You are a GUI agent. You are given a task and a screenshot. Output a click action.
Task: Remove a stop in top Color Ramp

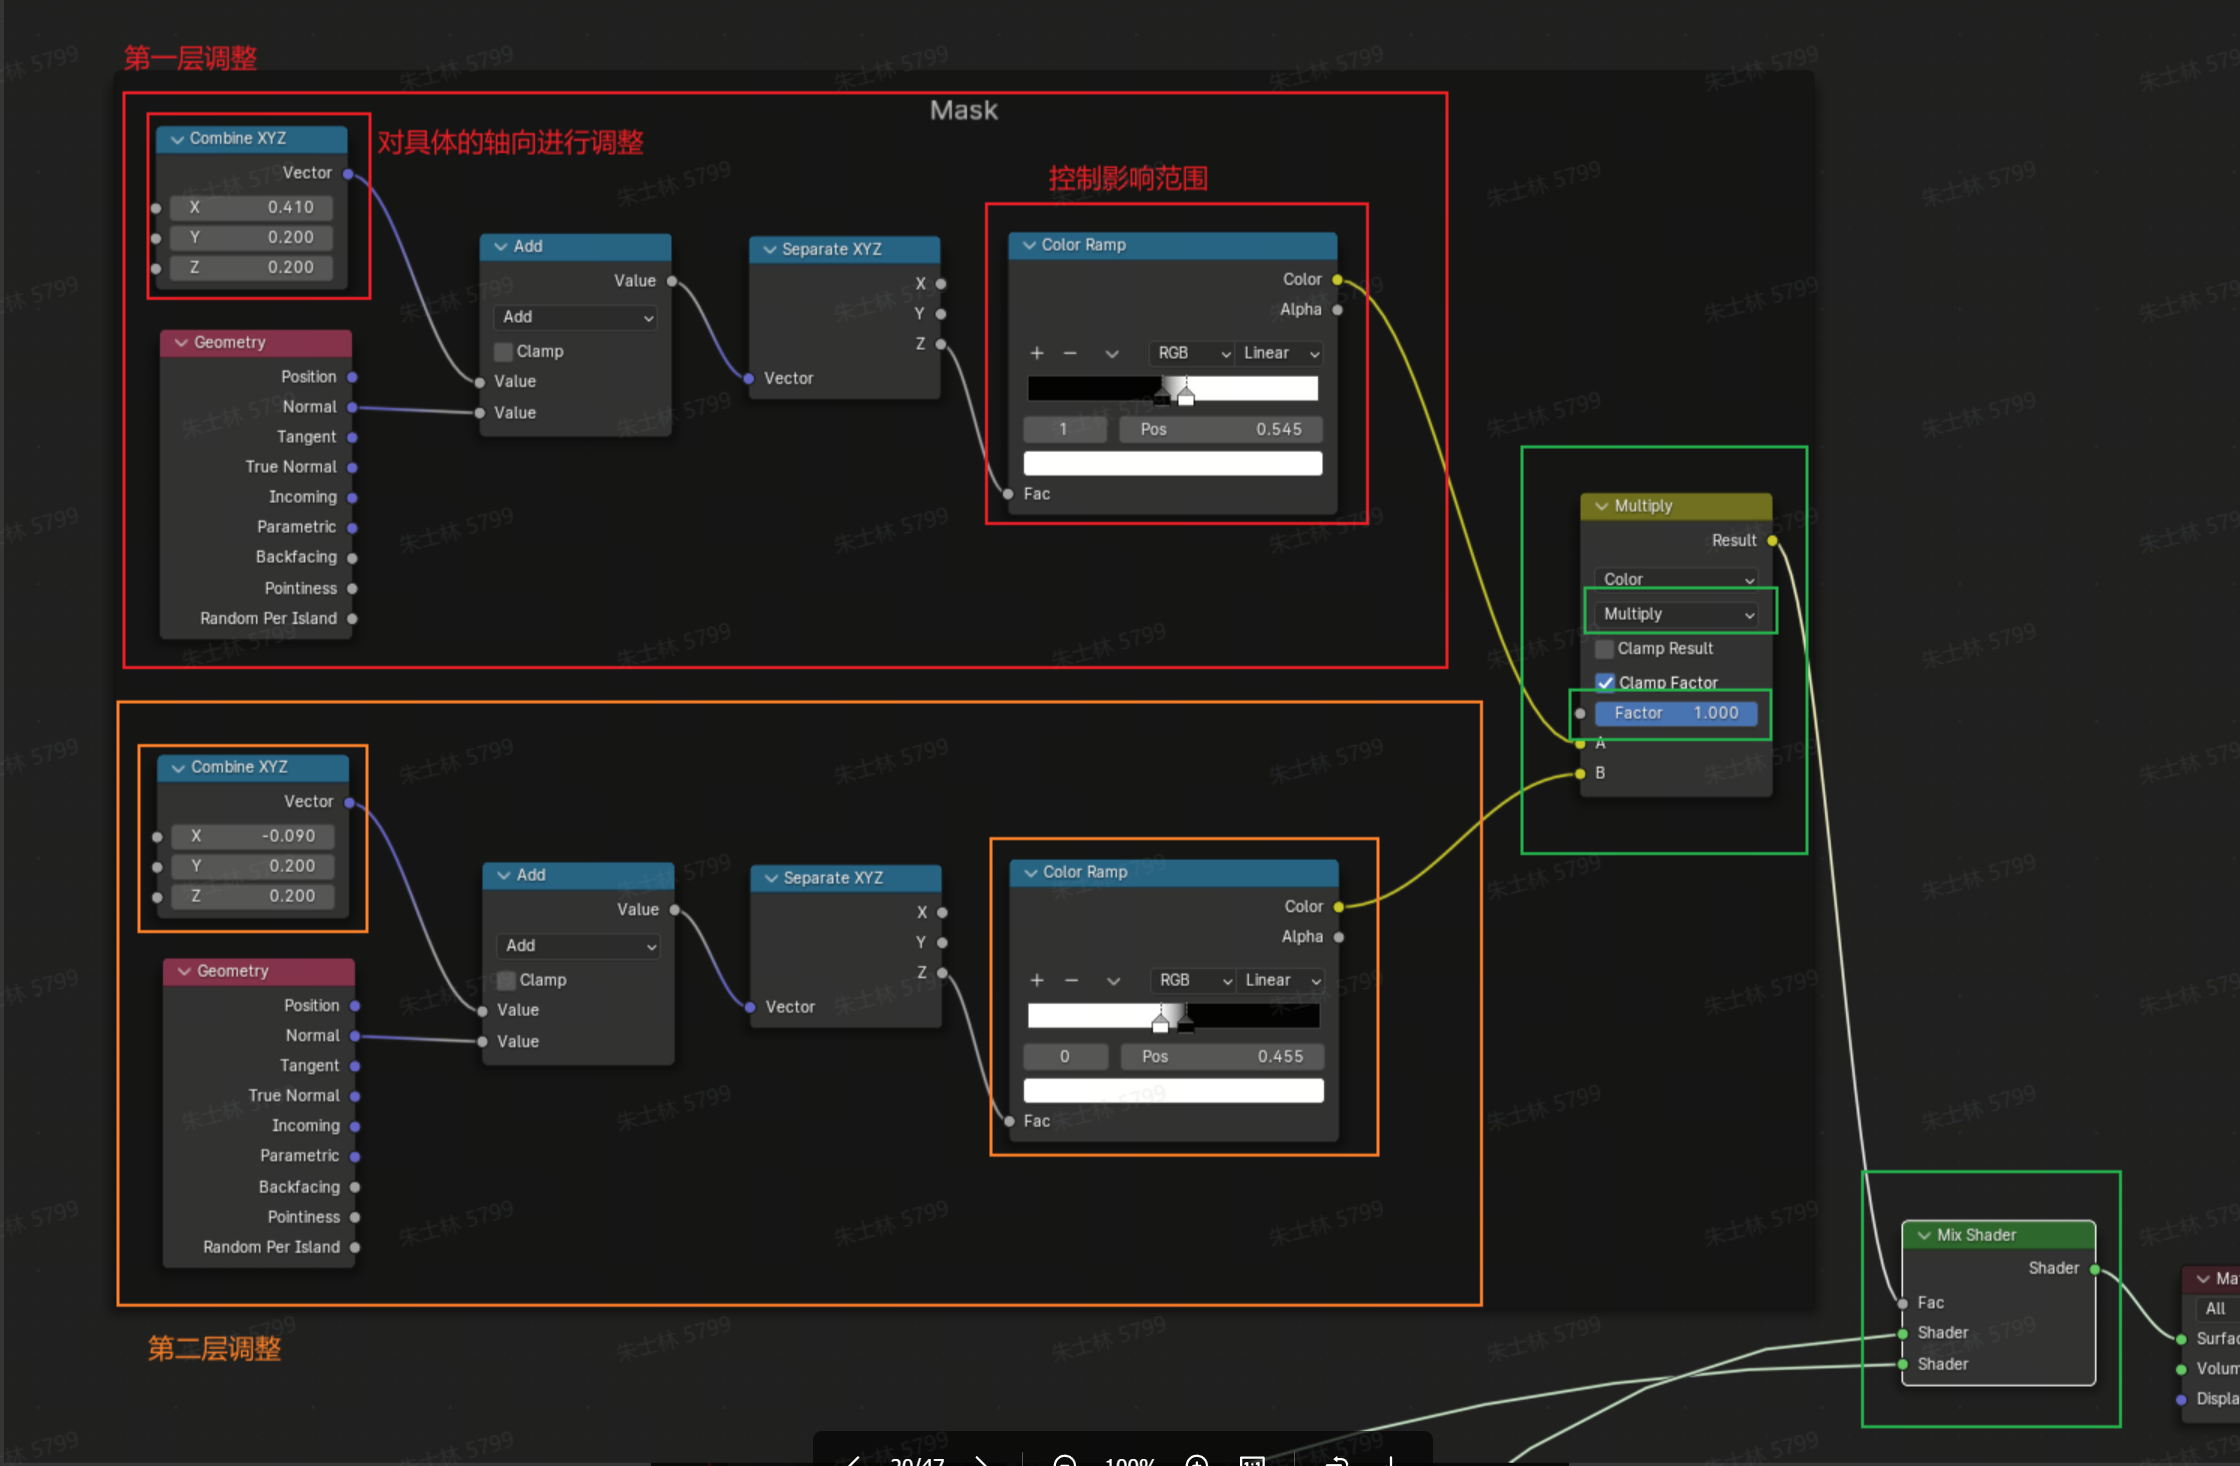coord(1070,353)
